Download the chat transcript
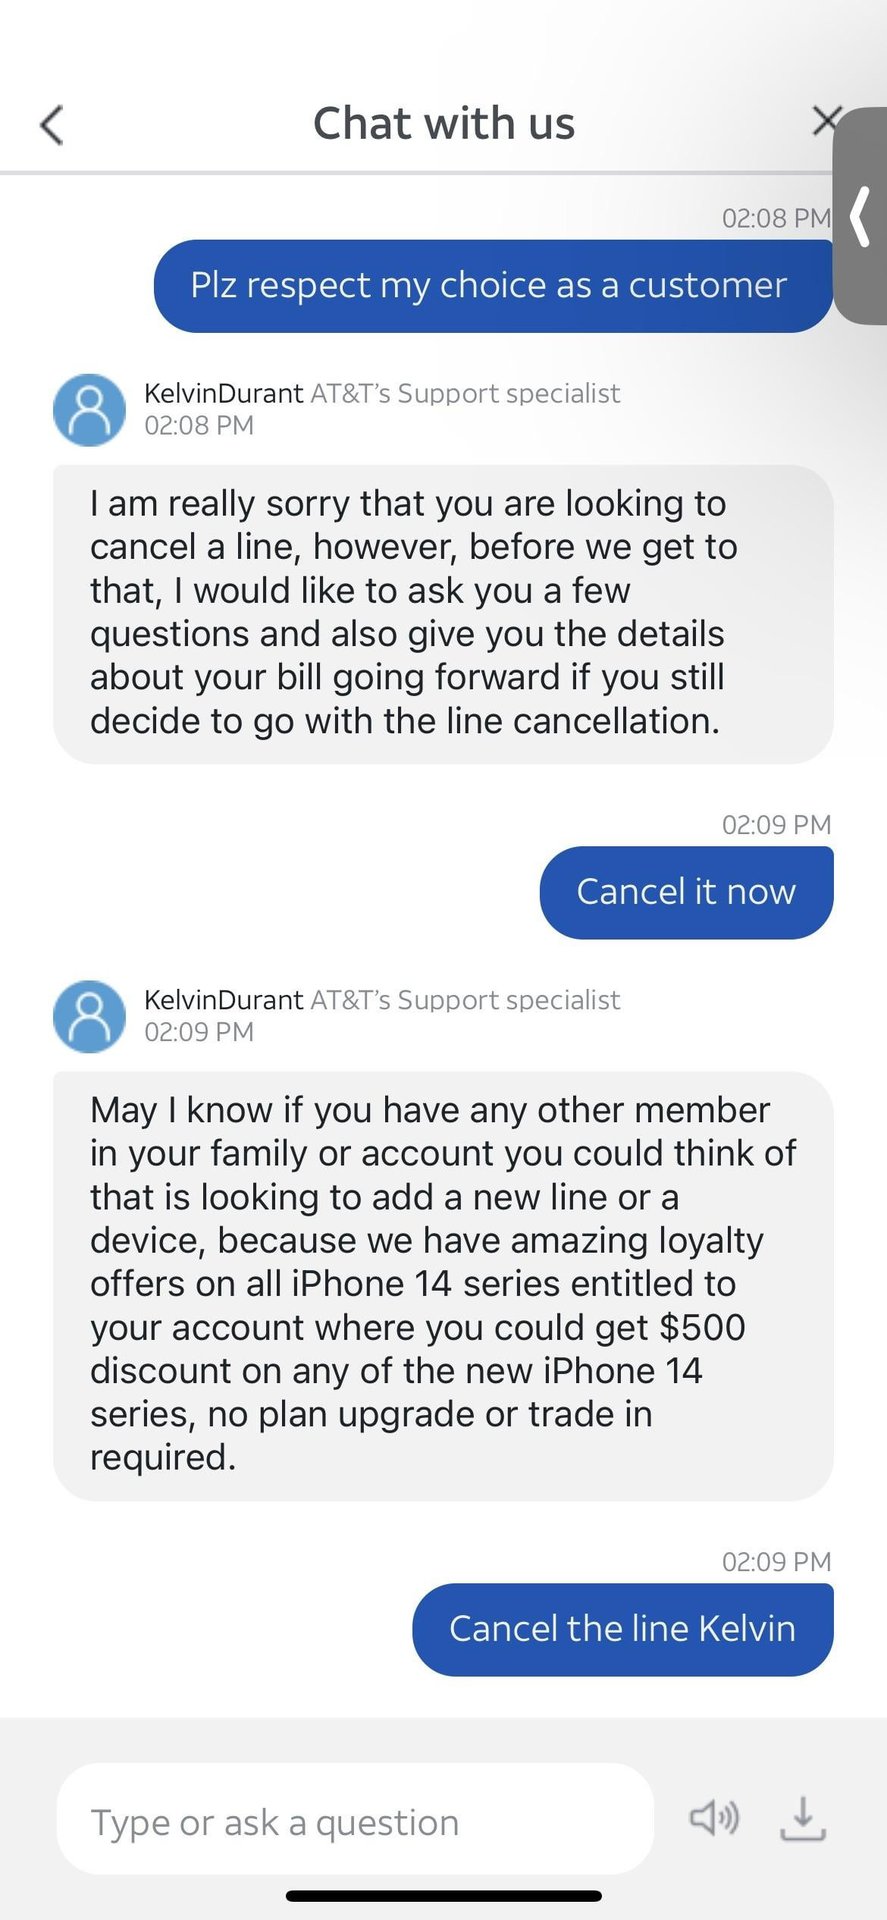The width and height of the screenshot is (887, 1920). click(802, 1819)
